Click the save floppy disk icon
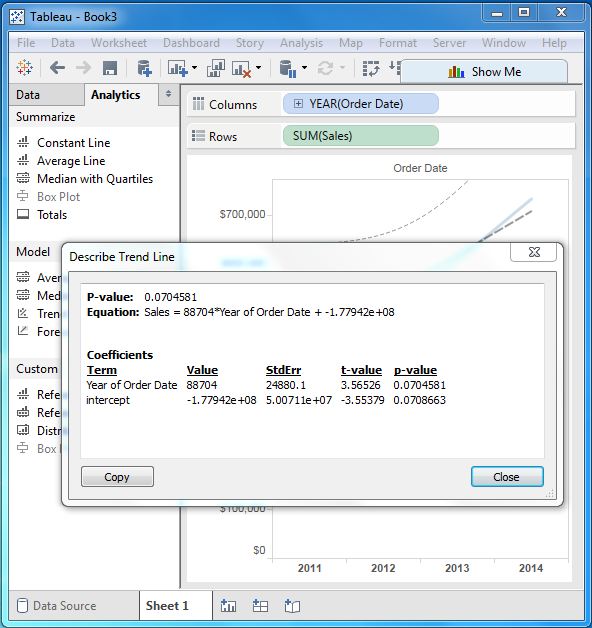This screenshot has height=628, width=592. pyautogui.click(x=110, y=68)
